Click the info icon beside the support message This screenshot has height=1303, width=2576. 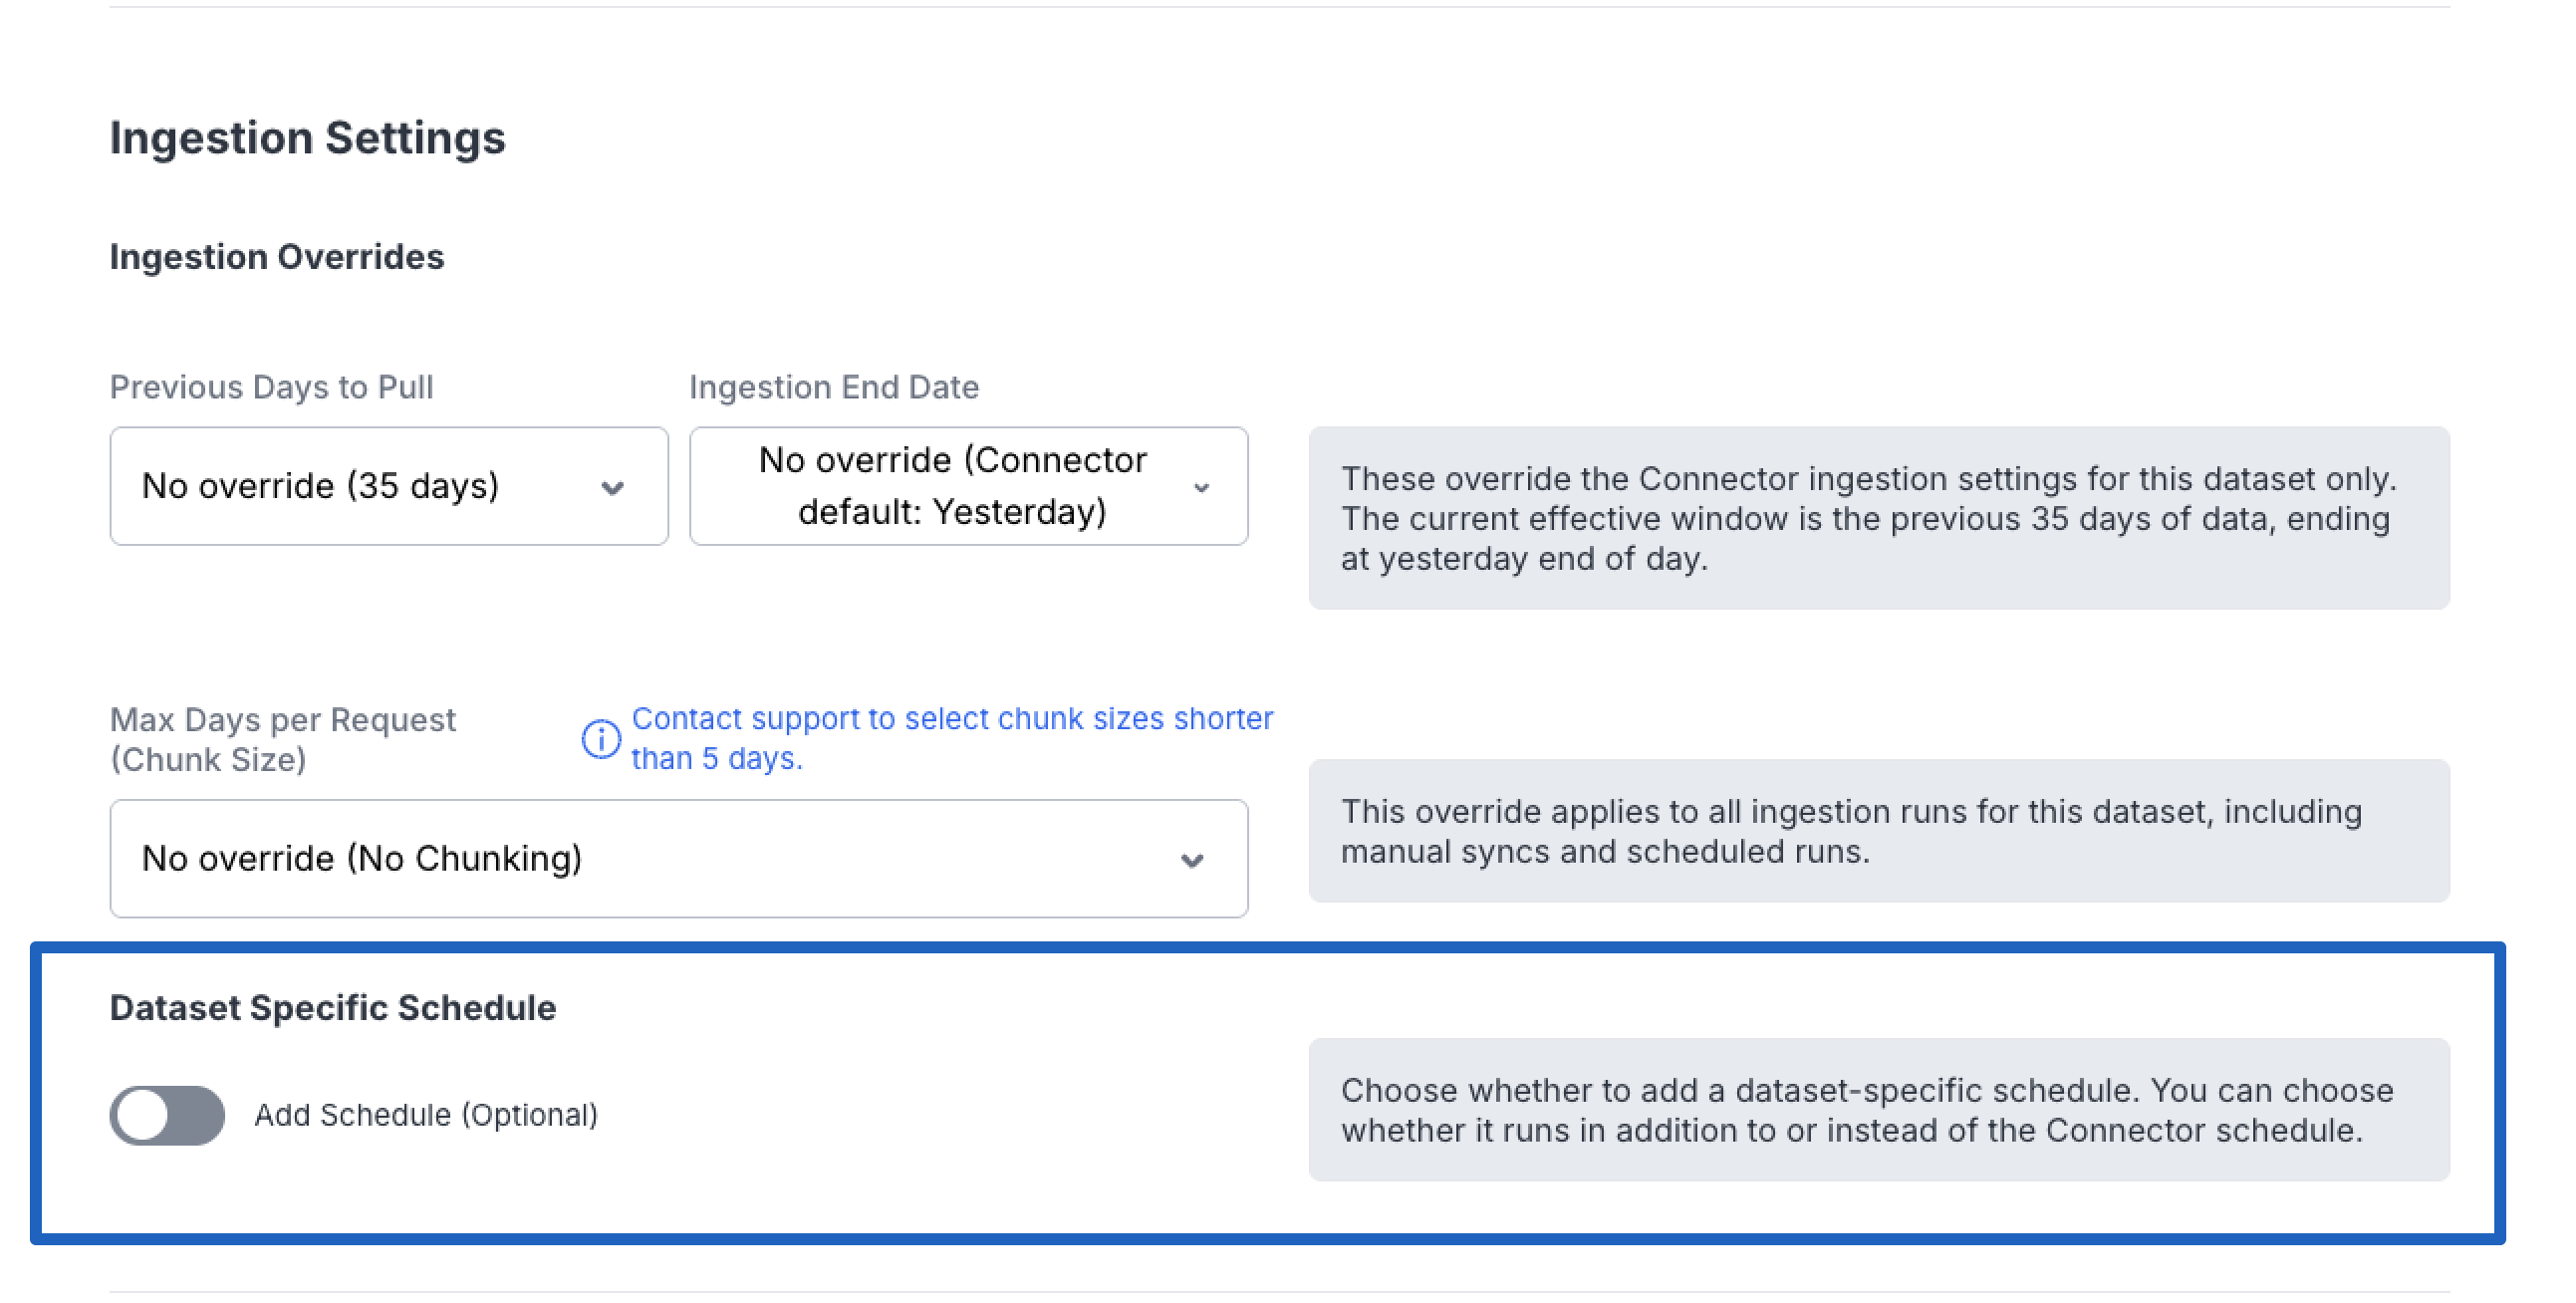(601, 739)
